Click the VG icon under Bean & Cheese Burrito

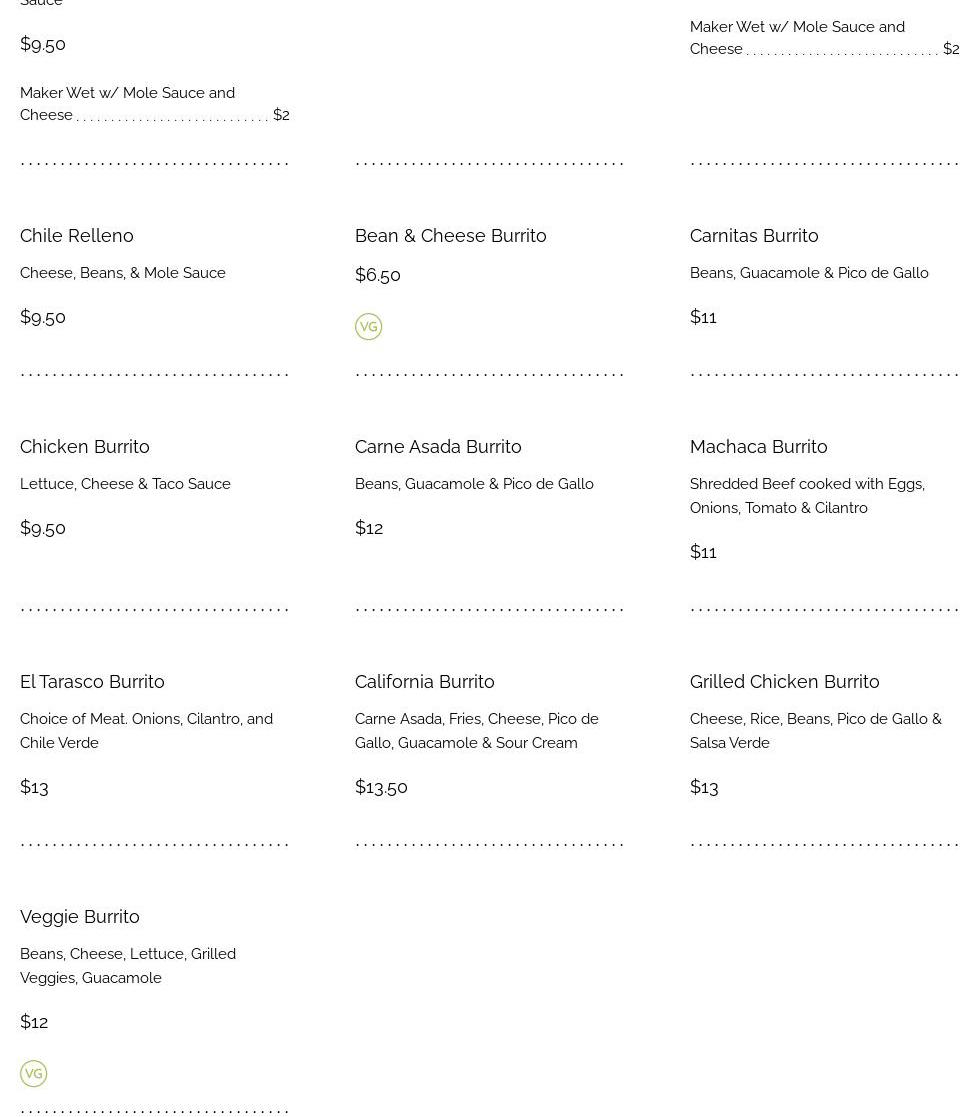(368, 327)
